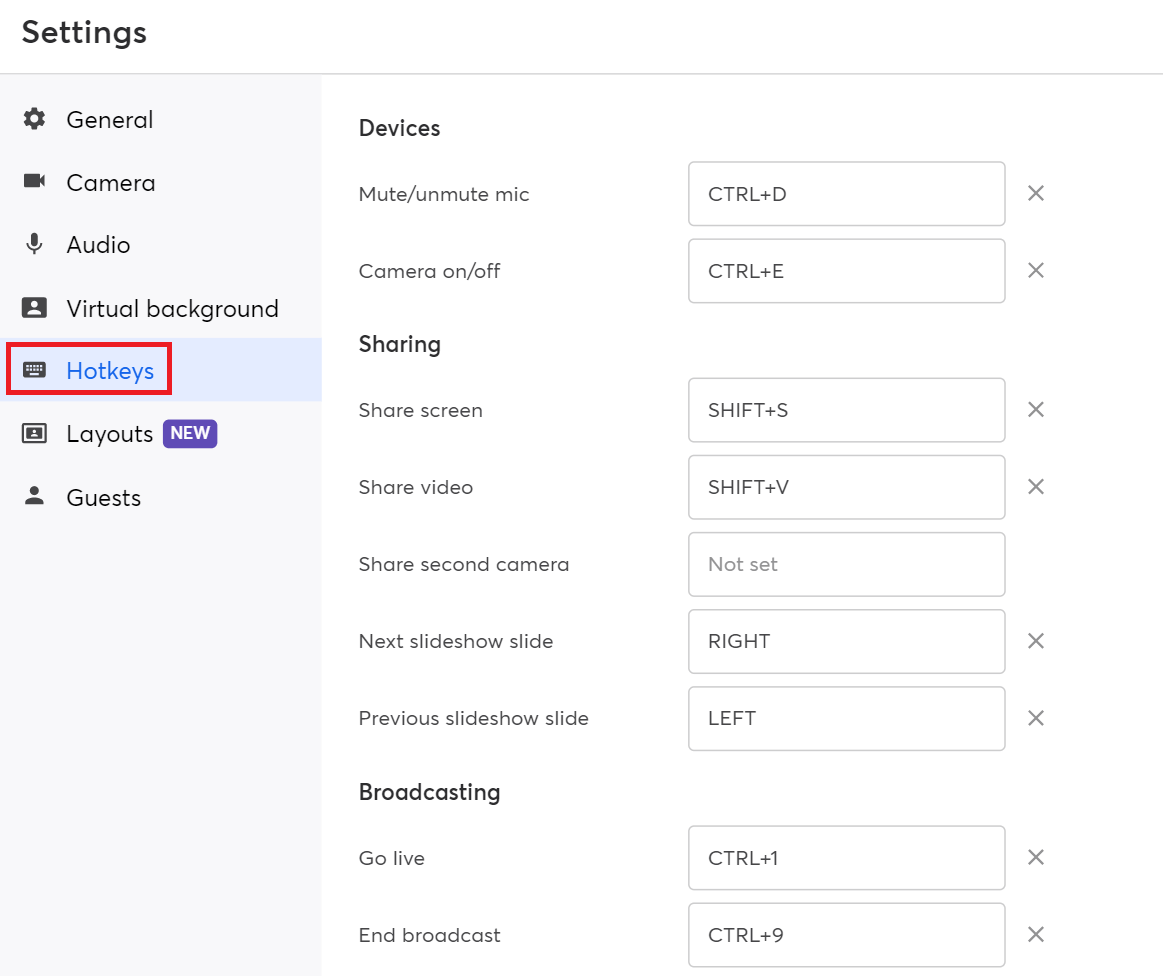
Task: Click the Camera icon in sidebar
Action: [35, 181]
